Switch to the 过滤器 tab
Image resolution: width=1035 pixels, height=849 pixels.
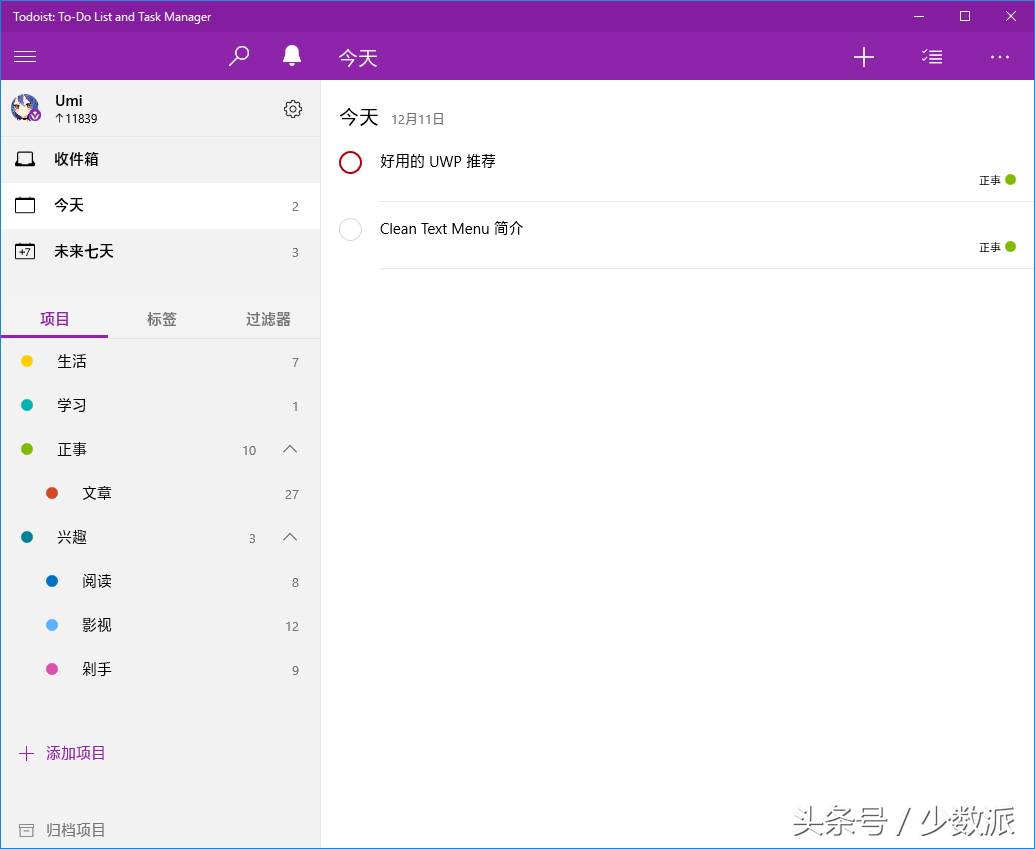[x=268, y=320]
